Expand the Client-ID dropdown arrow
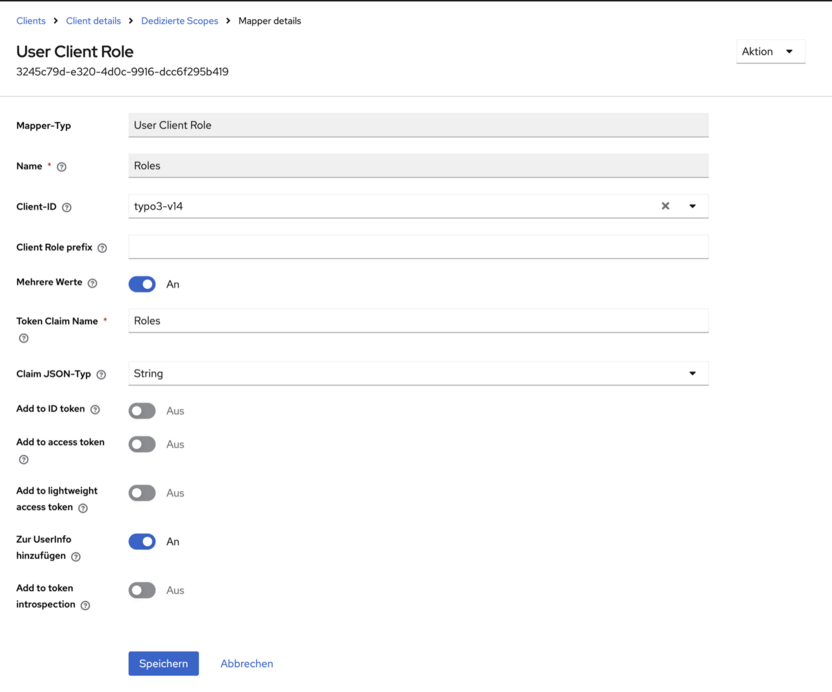The width and height of the screenshot is (832, 692). coord(692,206)
